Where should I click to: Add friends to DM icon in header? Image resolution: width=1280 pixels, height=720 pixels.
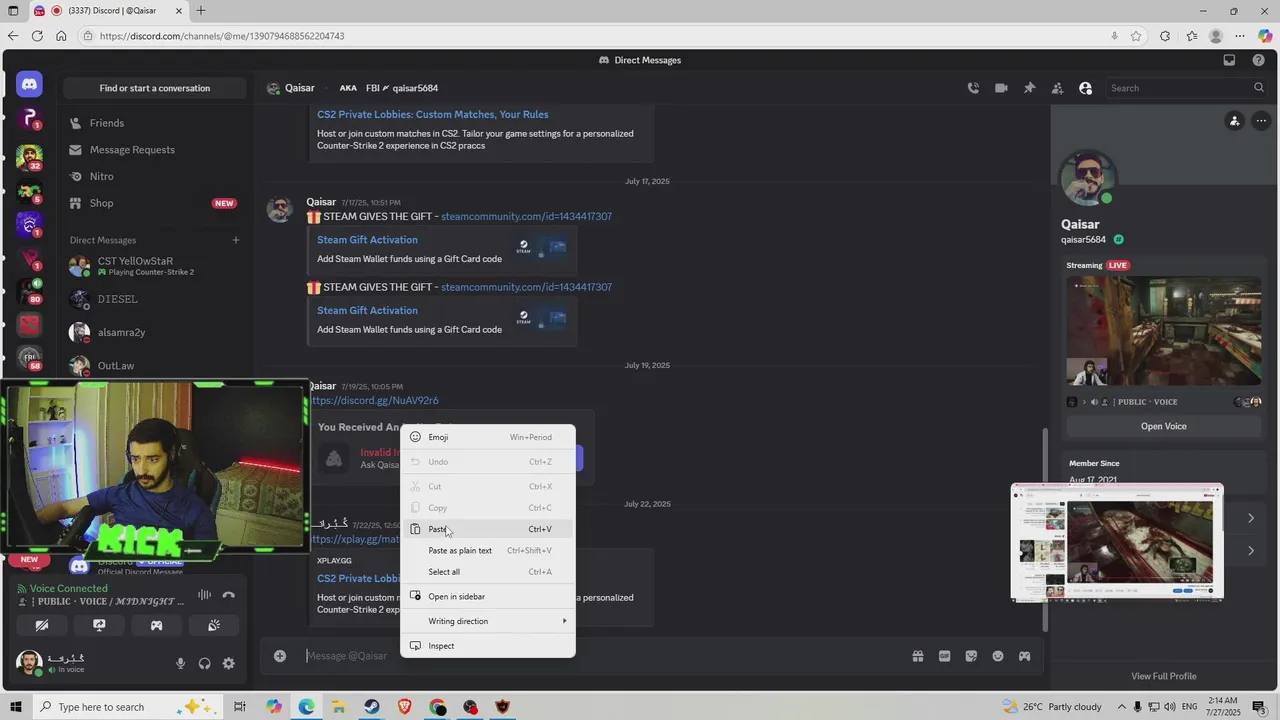pos(1057,88)
